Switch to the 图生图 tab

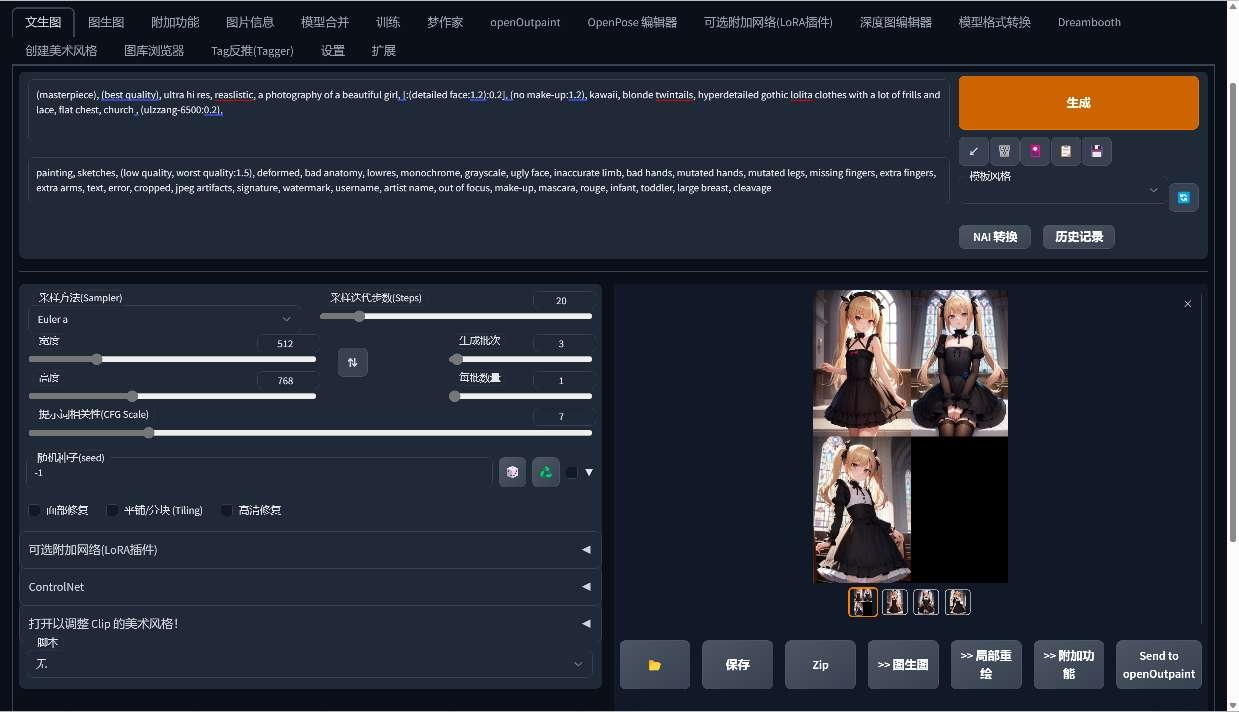click(106, 22)
